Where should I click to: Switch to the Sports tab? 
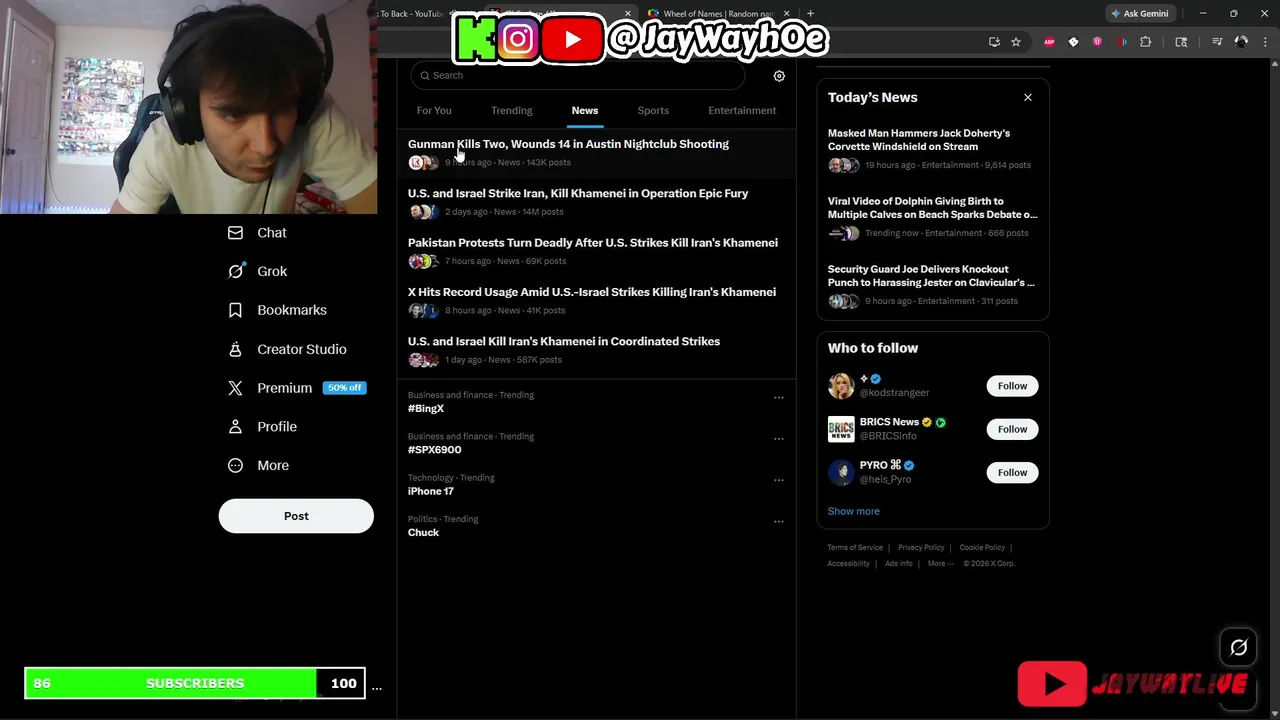click(653, 111)
